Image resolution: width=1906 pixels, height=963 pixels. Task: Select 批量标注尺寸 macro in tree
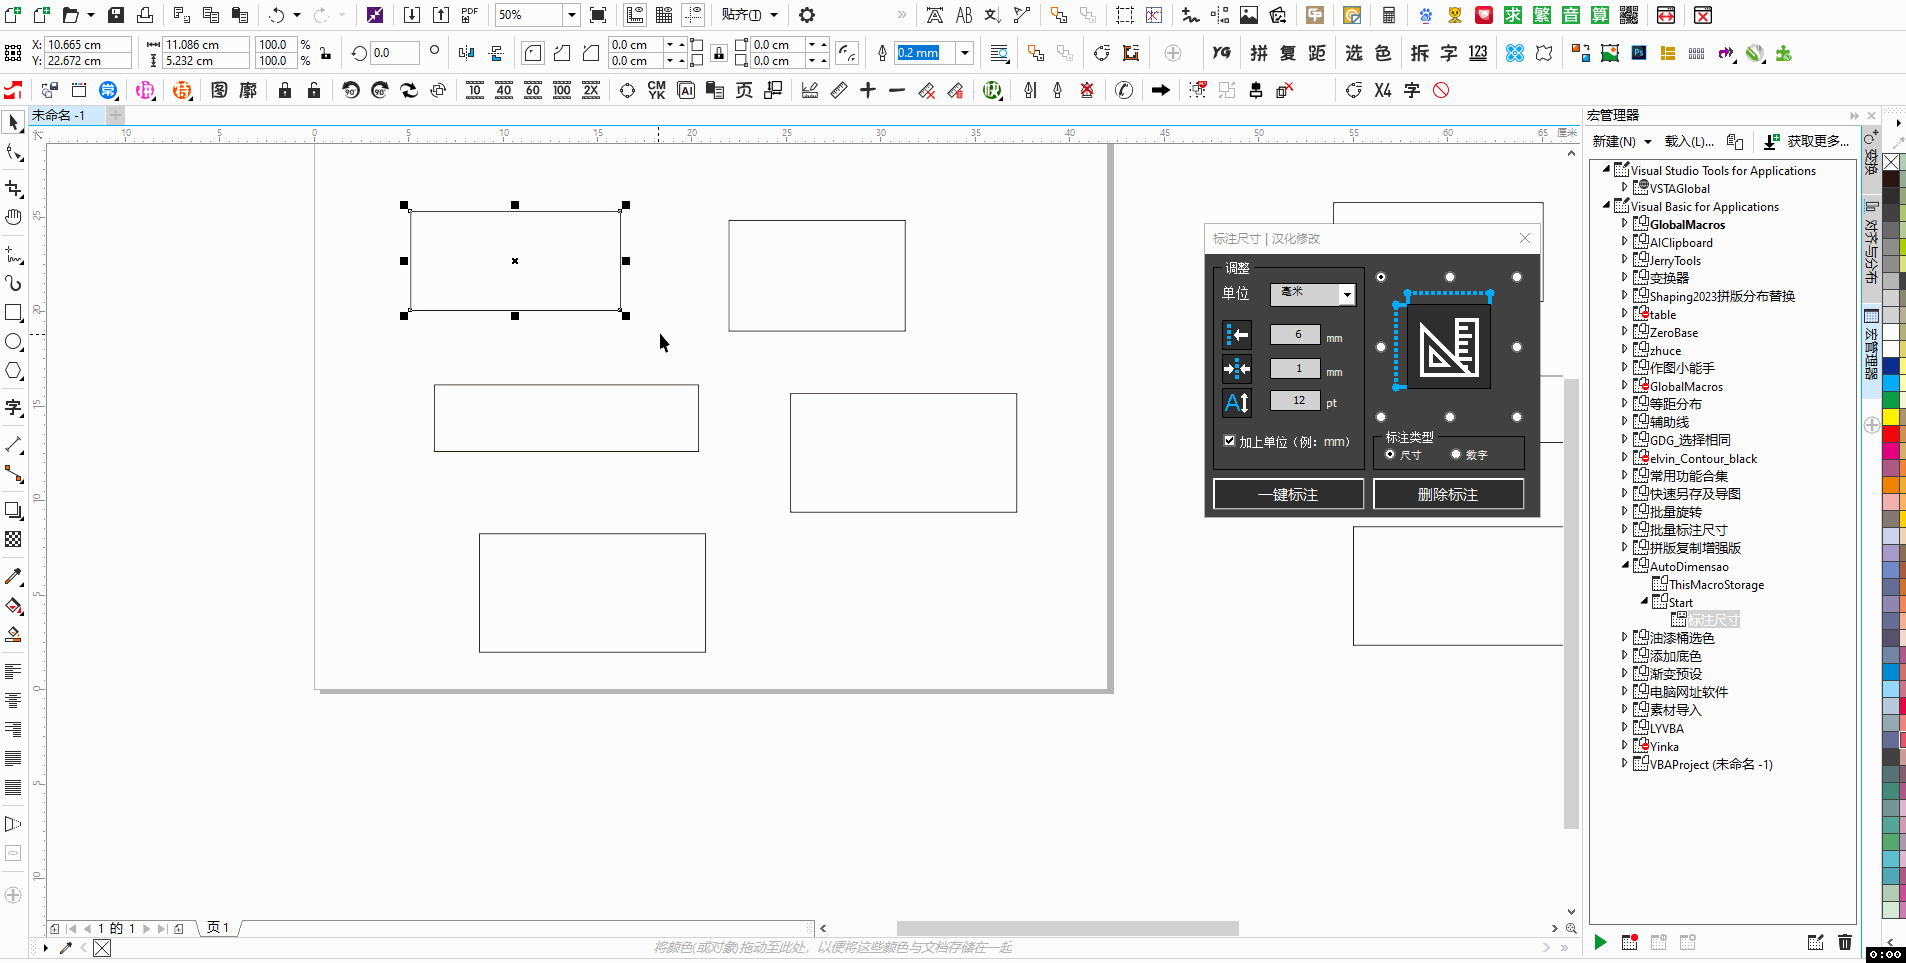(x=1688, y=530)
